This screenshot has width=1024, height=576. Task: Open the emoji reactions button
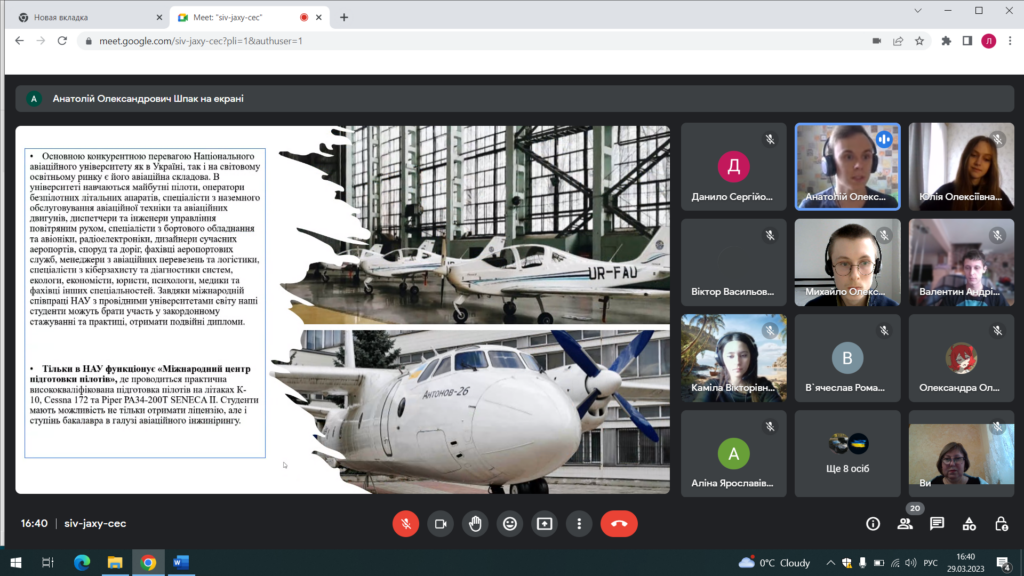point(510,523)
